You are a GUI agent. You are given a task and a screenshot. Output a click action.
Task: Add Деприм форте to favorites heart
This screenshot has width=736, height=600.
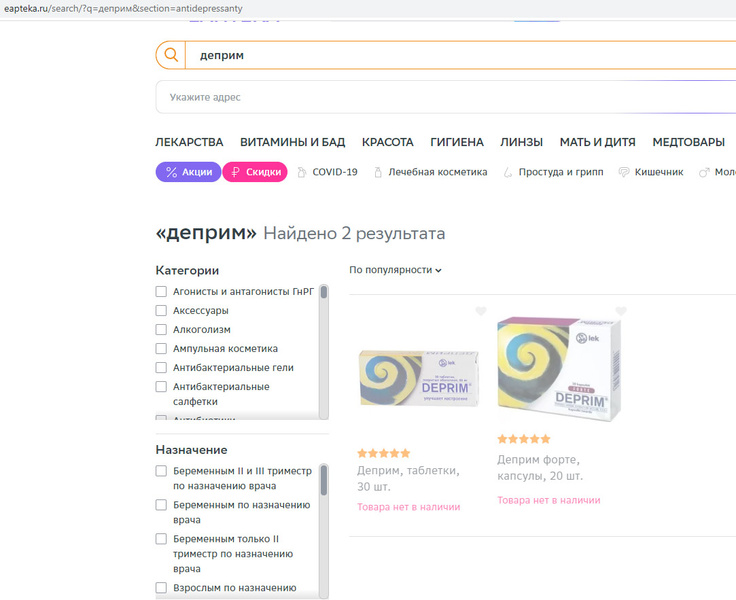click(621, 311)
